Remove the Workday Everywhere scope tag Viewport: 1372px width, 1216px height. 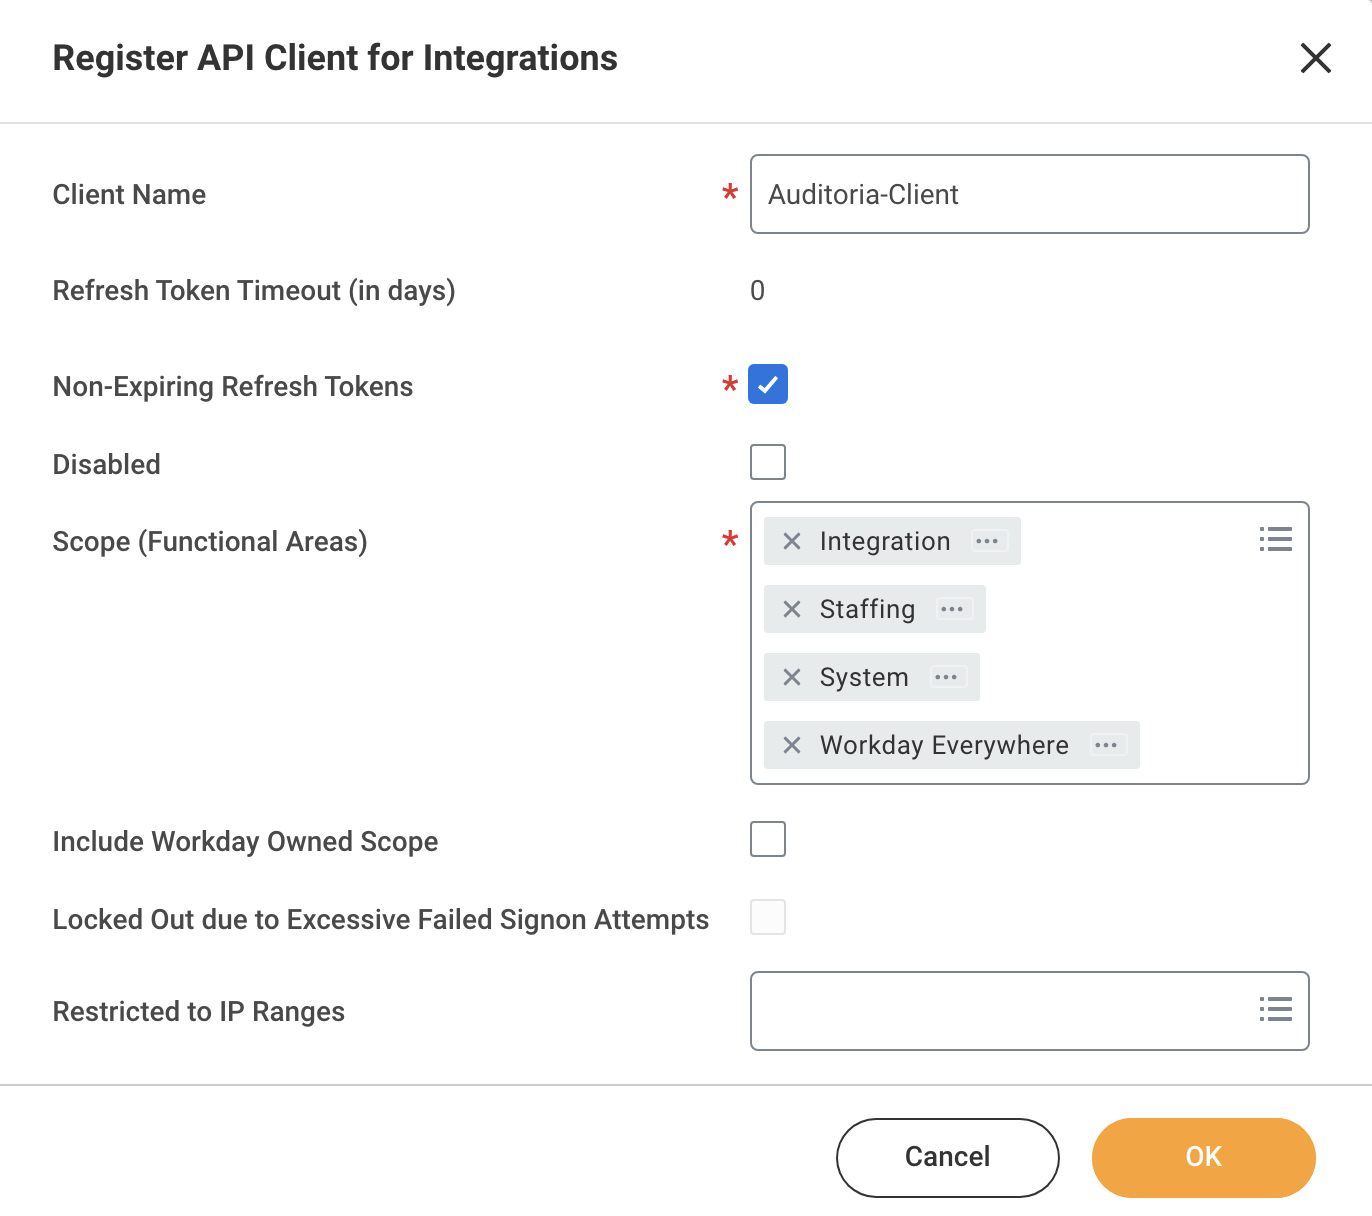pyautogui.click(x=791, y=745)
